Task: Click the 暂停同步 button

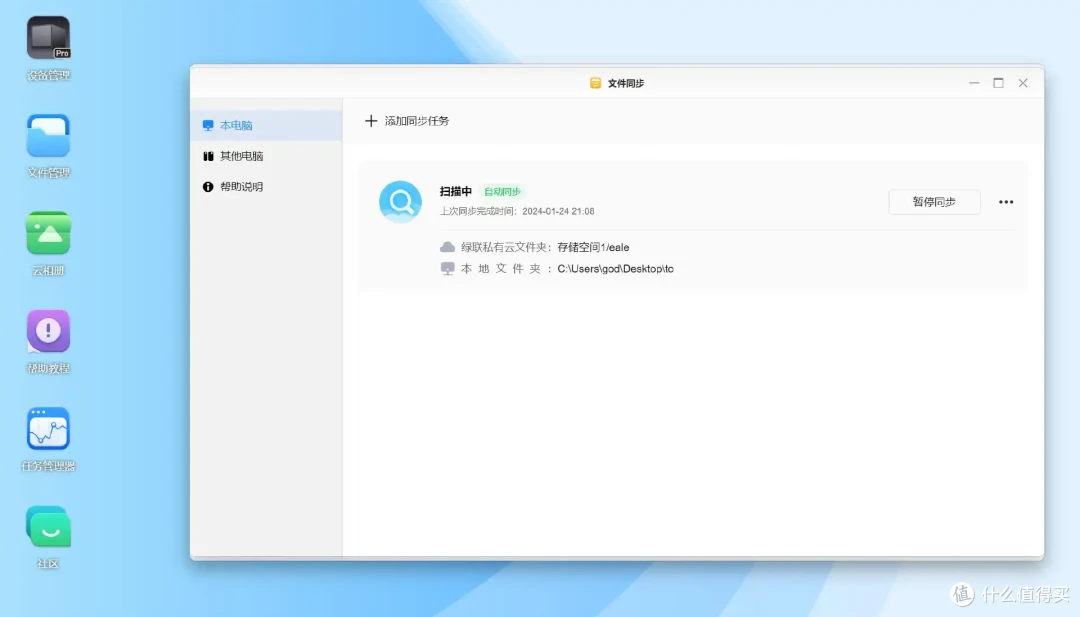Action: pos(934,202)
